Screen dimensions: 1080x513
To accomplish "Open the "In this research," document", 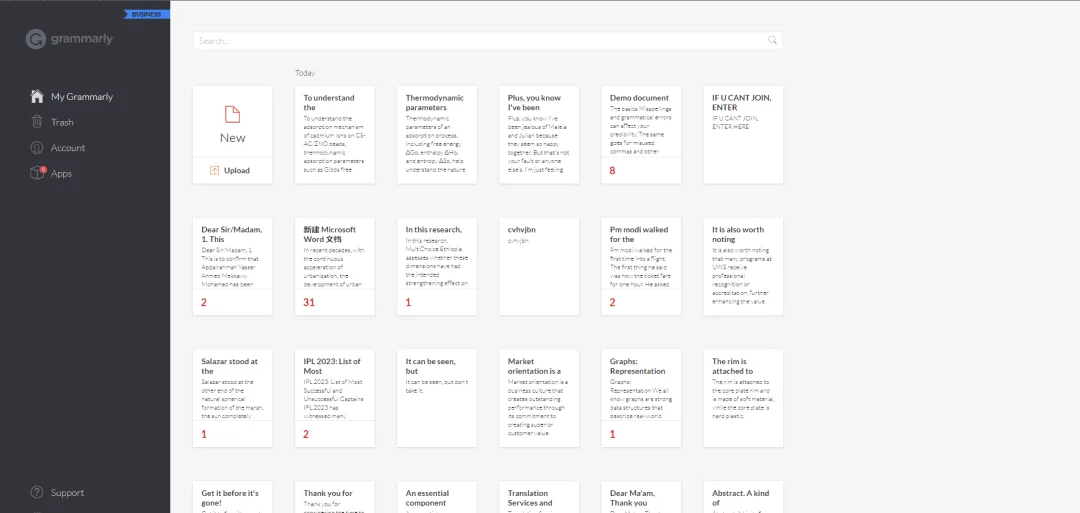I will point(437,266).
